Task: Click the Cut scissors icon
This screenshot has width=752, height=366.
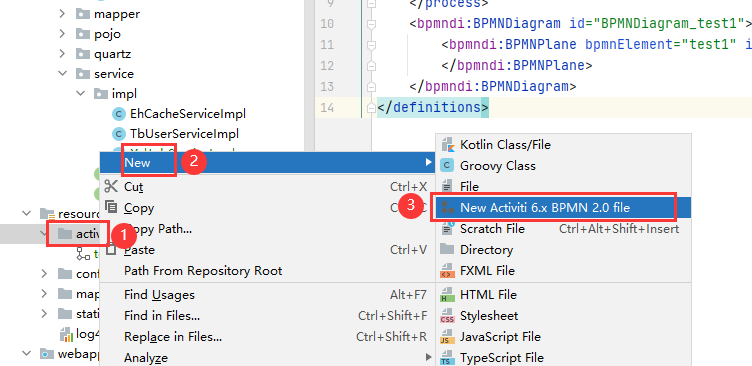Action: click(111, 186)
